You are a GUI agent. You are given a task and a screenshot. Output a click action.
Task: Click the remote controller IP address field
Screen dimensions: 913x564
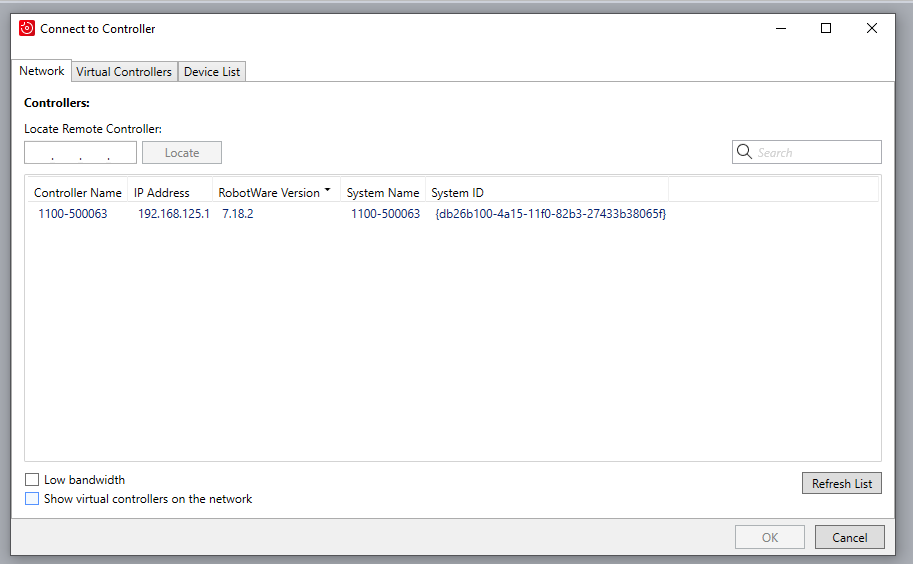coord(80,153)
